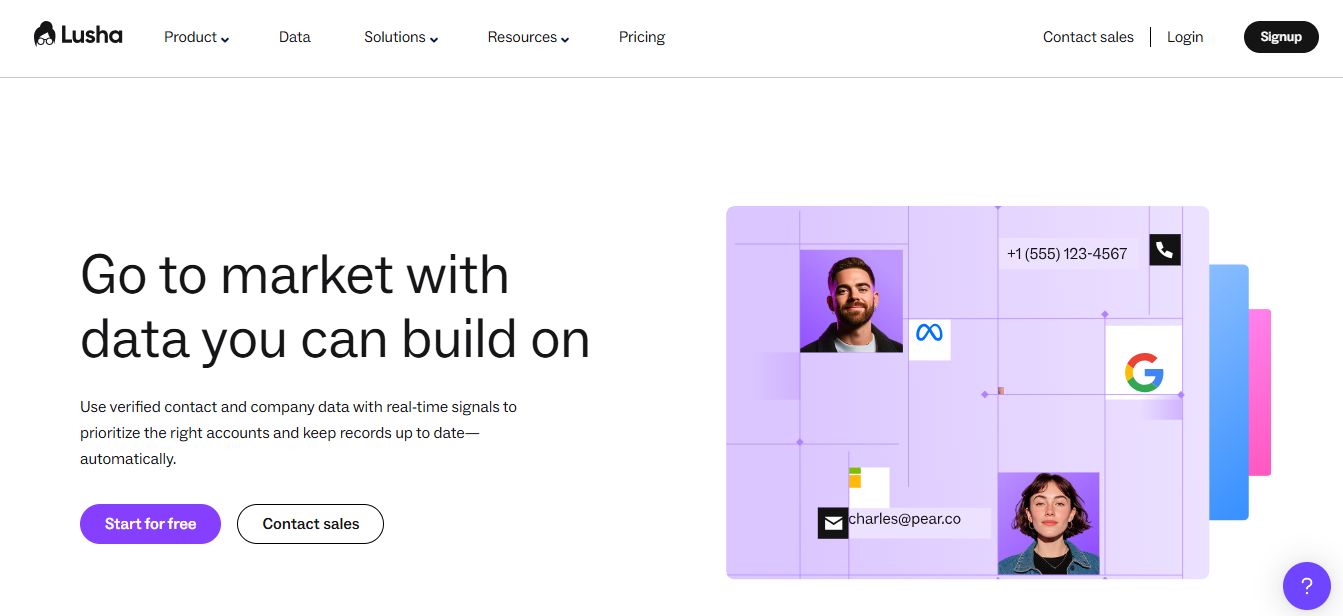Image resolution: width=1343 pixels, height=616 pixels.
Task: Click the purple Start for free button
Action: 150,524
